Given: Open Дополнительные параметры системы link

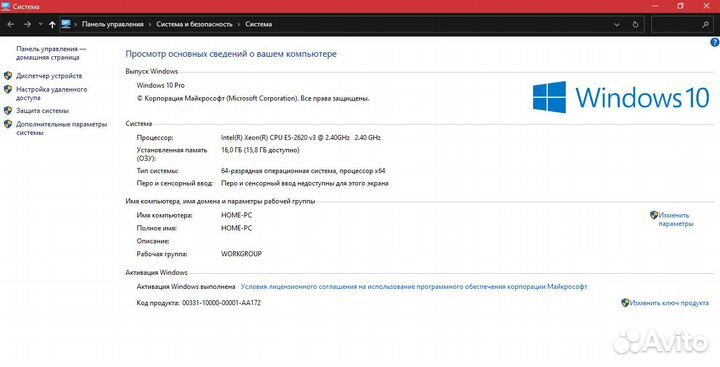Looking at the screenshot, I should [62, 128].
